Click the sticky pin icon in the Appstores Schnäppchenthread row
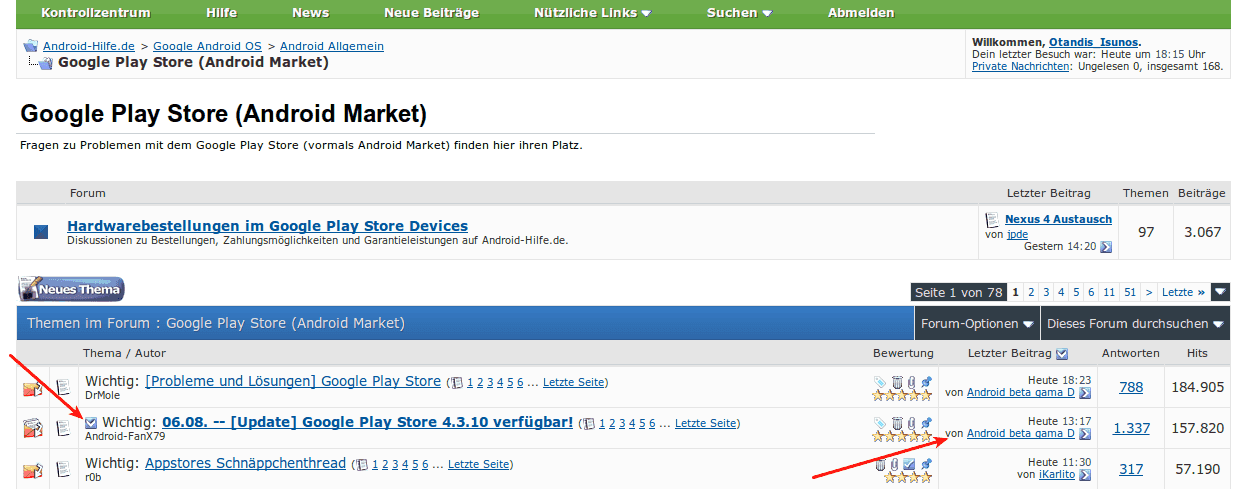This screenshot has height=489, width=1247. (x=926, y=464)
